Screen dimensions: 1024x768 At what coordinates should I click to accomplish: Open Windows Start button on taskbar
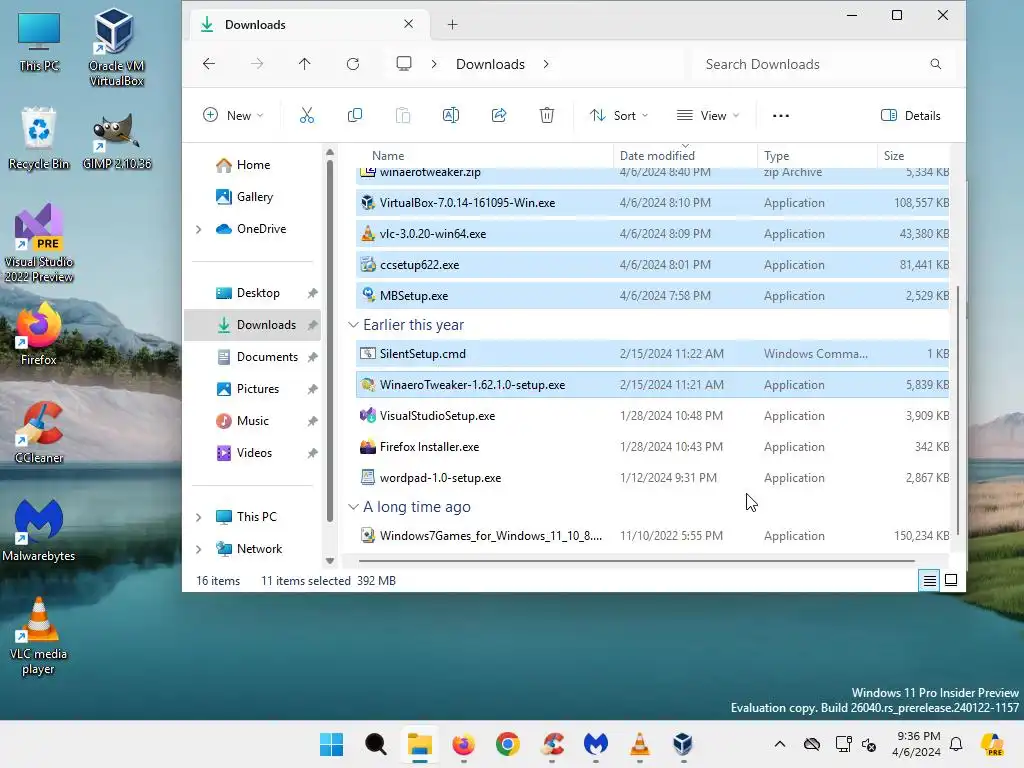[332, 744]
